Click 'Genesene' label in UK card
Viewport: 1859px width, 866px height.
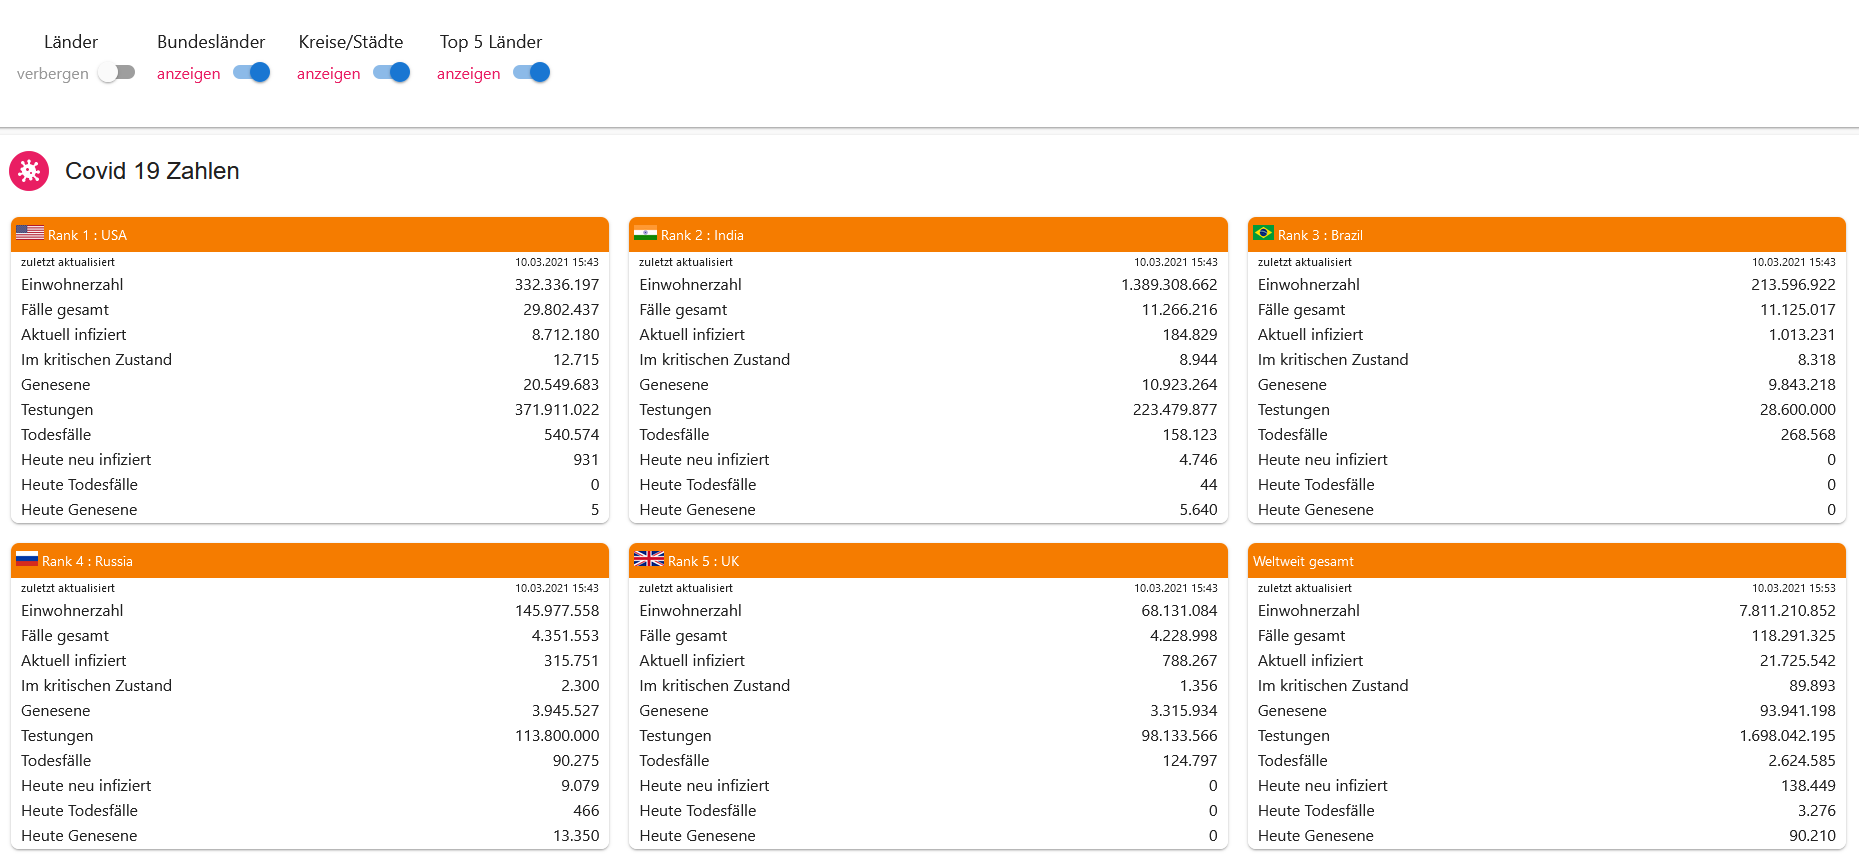click(x=674, y=711)
